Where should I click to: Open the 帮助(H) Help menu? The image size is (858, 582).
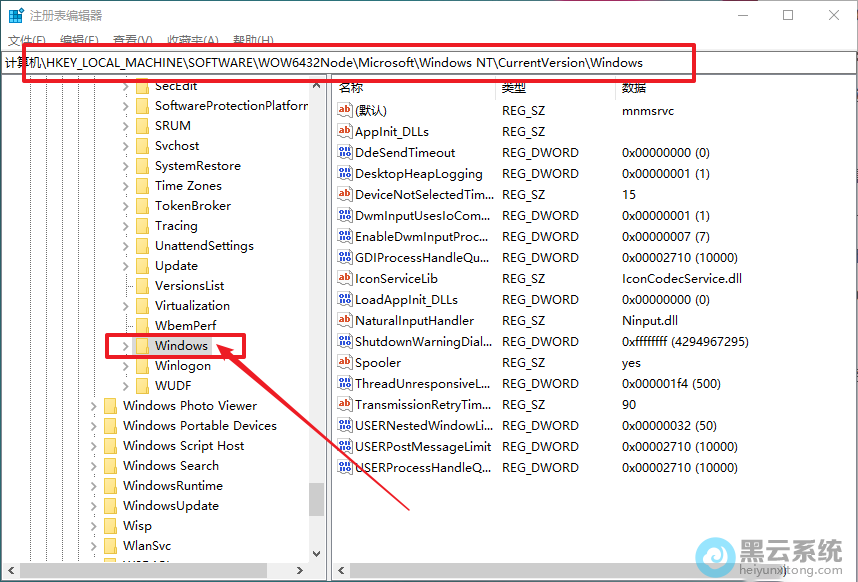click(252, 40)
